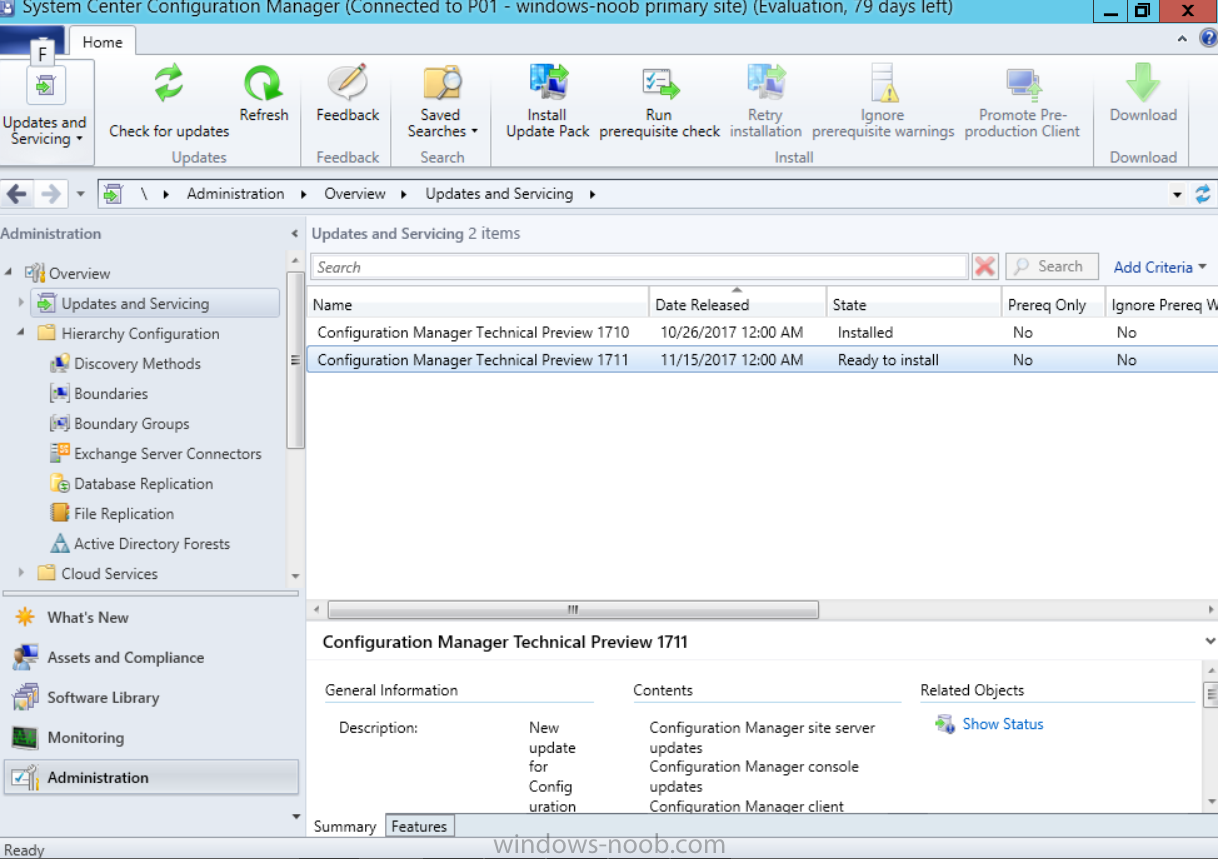The image size is (1218, 859).
Task: Open the Home ribbon tab
Action: 102,42
